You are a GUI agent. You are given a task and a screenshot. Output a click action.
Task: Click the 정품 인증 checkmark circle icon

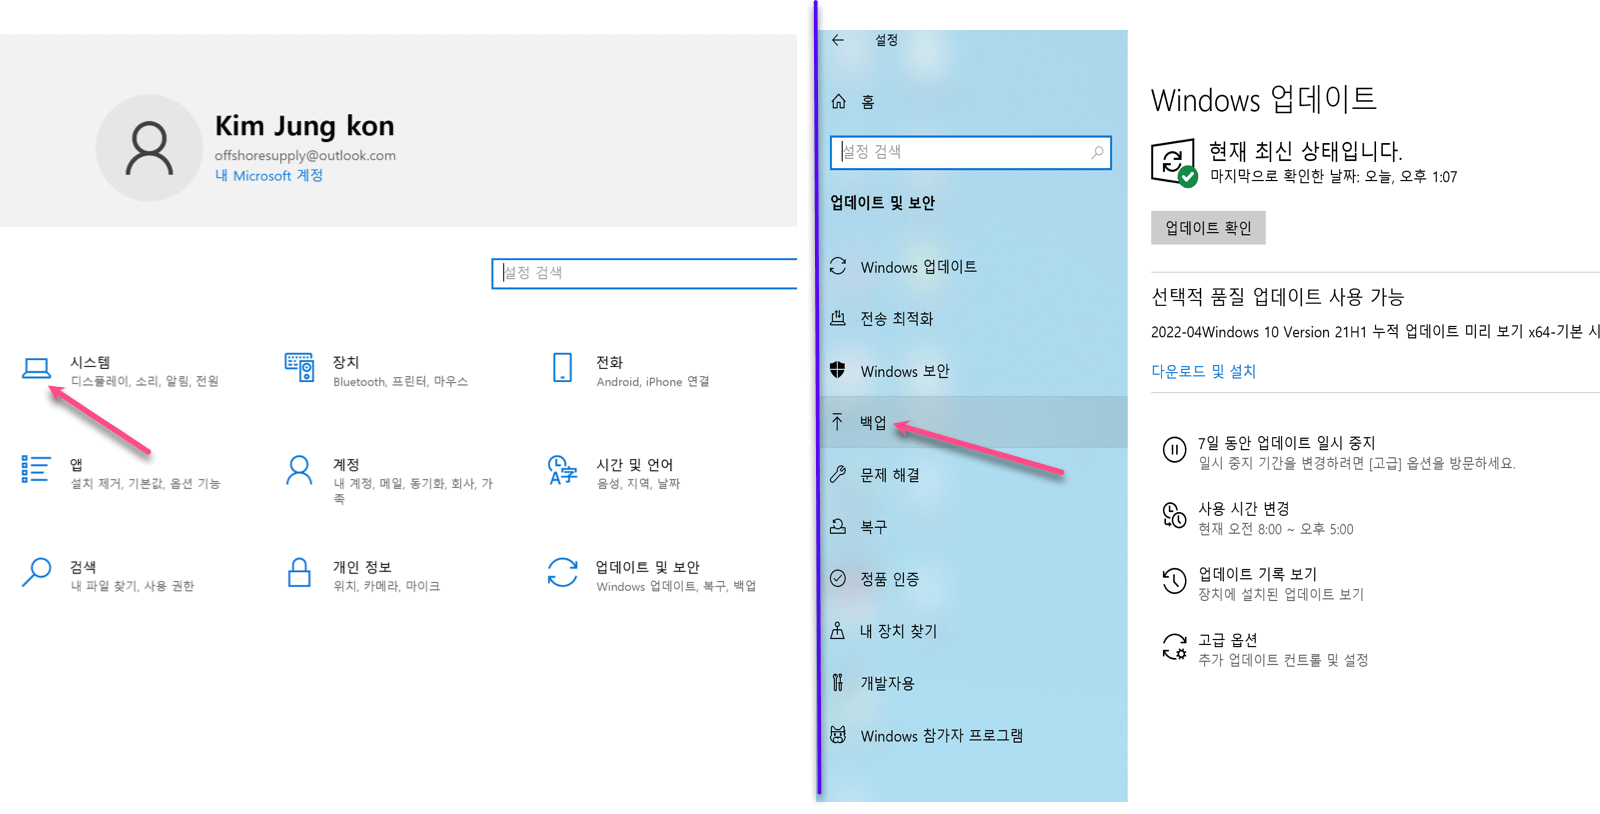point(838,578)
